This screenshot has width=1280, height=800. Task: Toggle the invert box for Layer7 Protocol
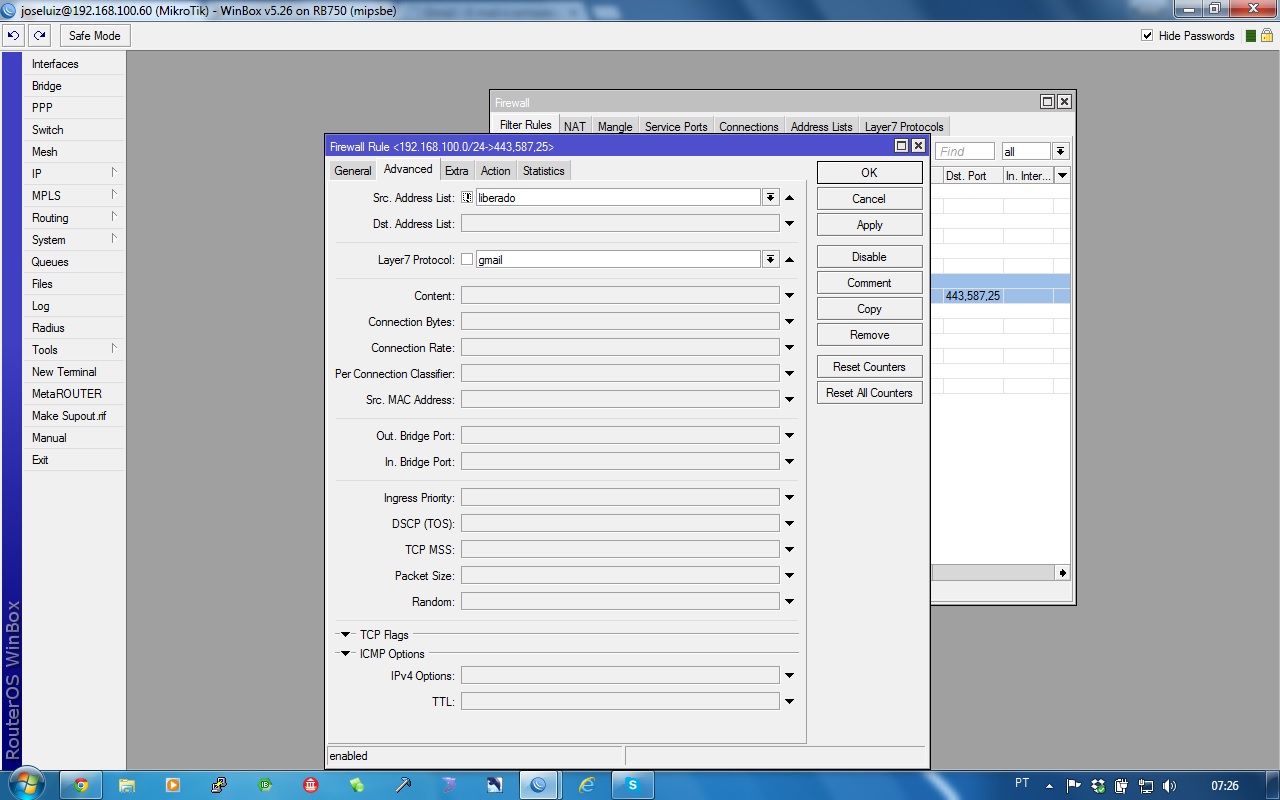(x=467, y=260)
